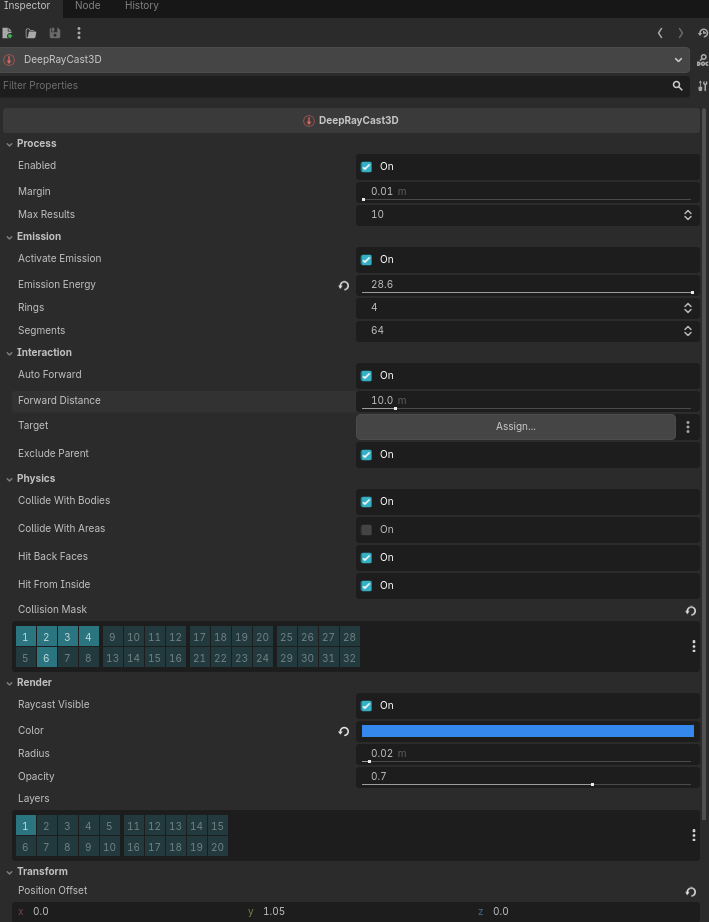Revert the Emission Energy value
The width and height of the screenshot is (709, 922).
tap(344, 285)
